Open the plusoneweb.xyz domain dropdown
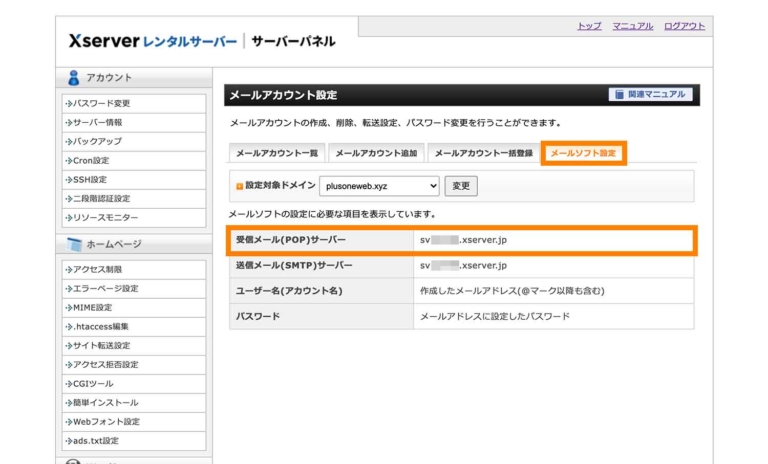The height and width of the screenshot is (464, 768). pyautogui.click(x=380, y=186)
